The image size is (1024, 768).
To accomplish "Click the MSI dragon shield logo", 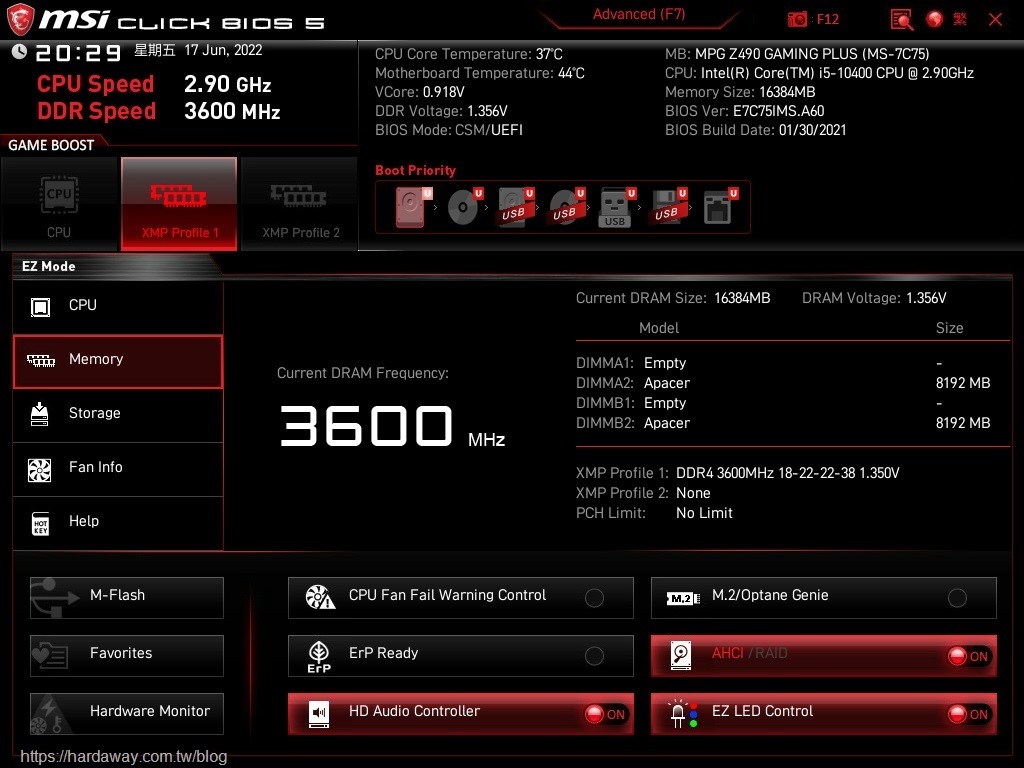I will point(20,19).
